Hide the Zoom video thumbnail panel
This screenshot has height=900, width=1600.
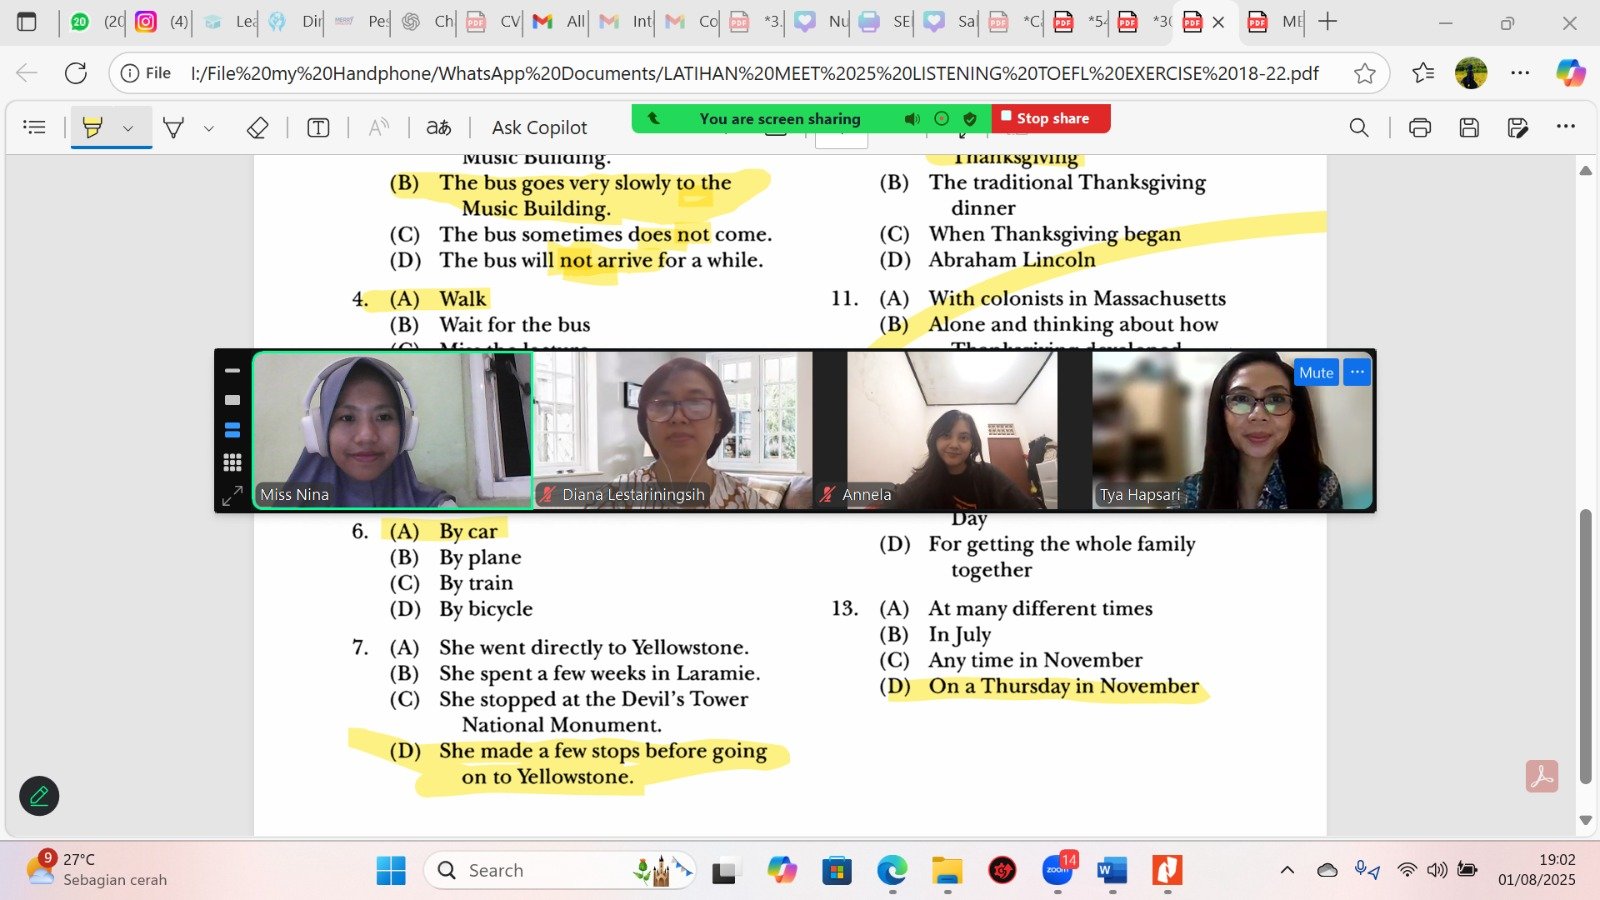pyautogui.click(x=232, y=371)
